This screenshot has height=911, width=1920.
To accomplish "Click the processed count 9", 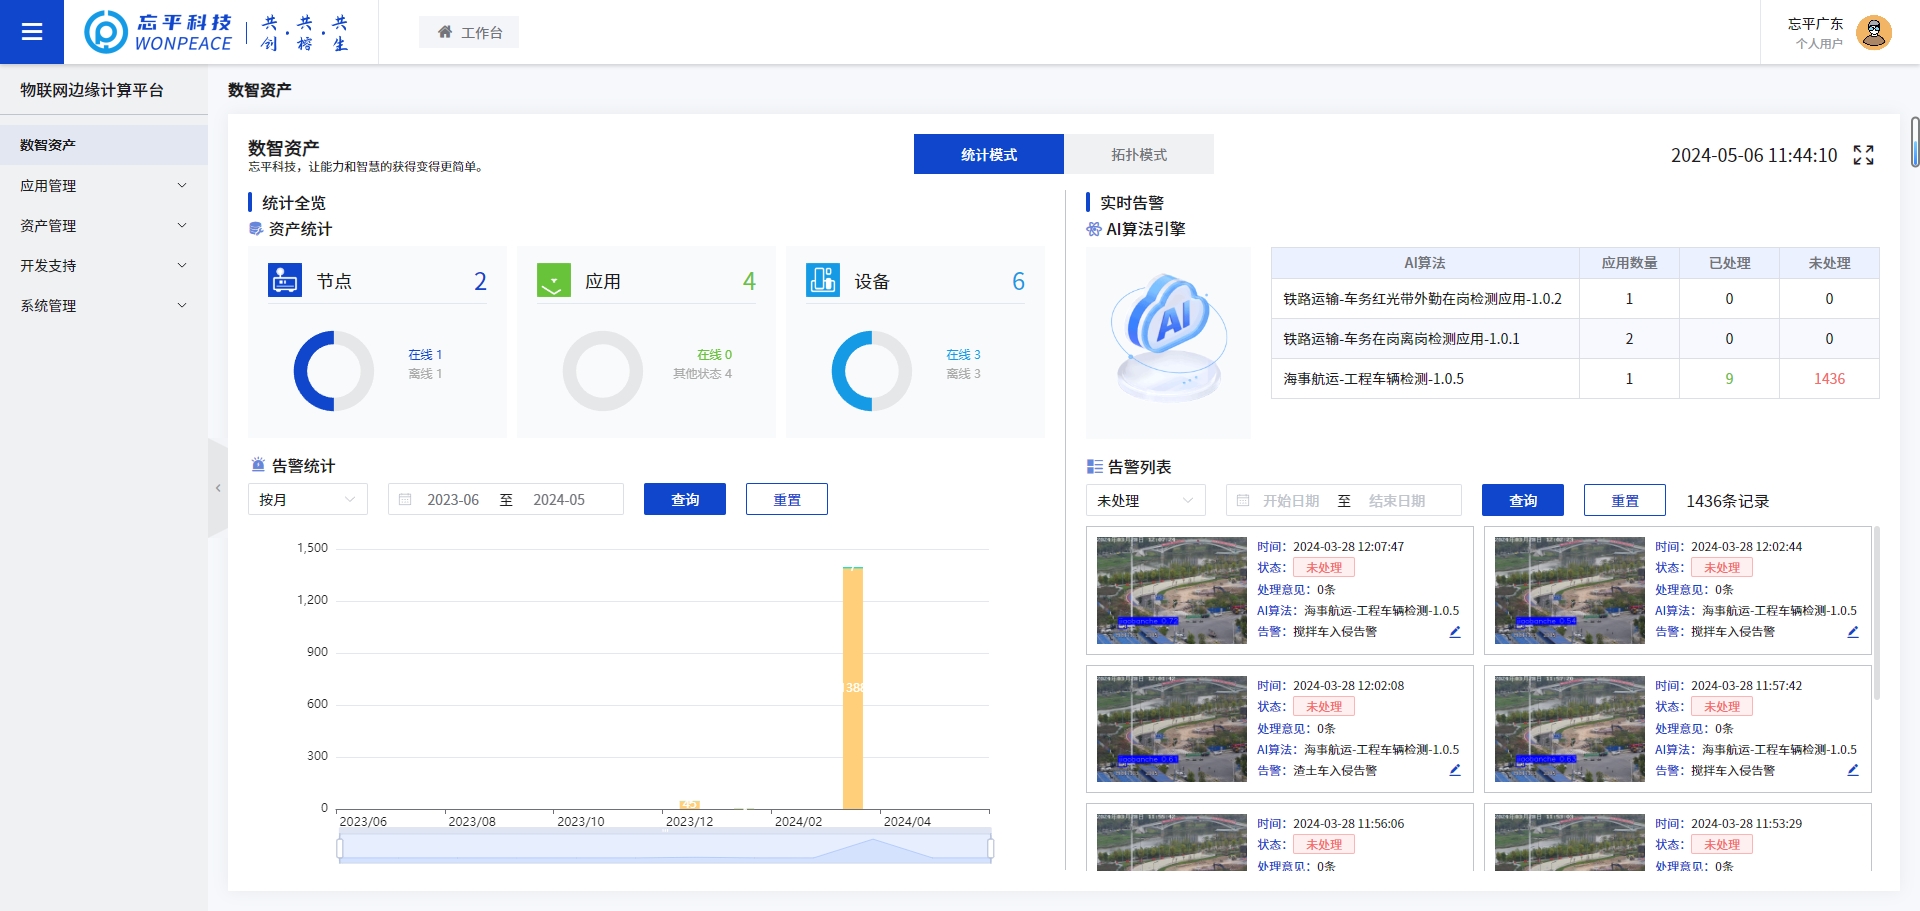I will (1729, 378).
